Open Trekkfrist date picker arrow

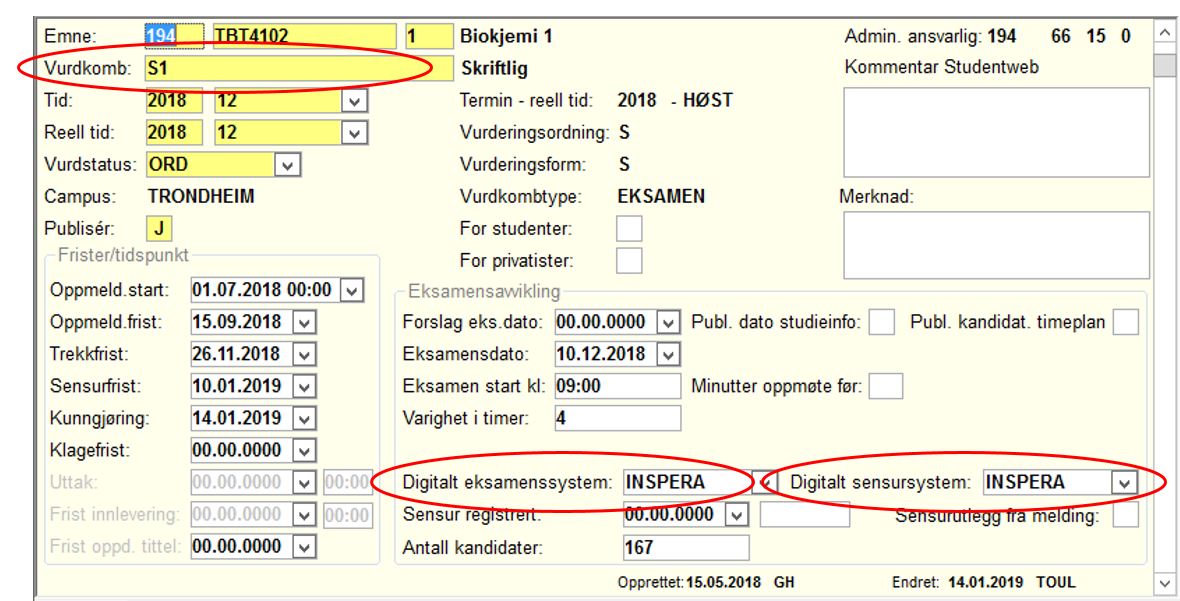(x=303, y=354)
